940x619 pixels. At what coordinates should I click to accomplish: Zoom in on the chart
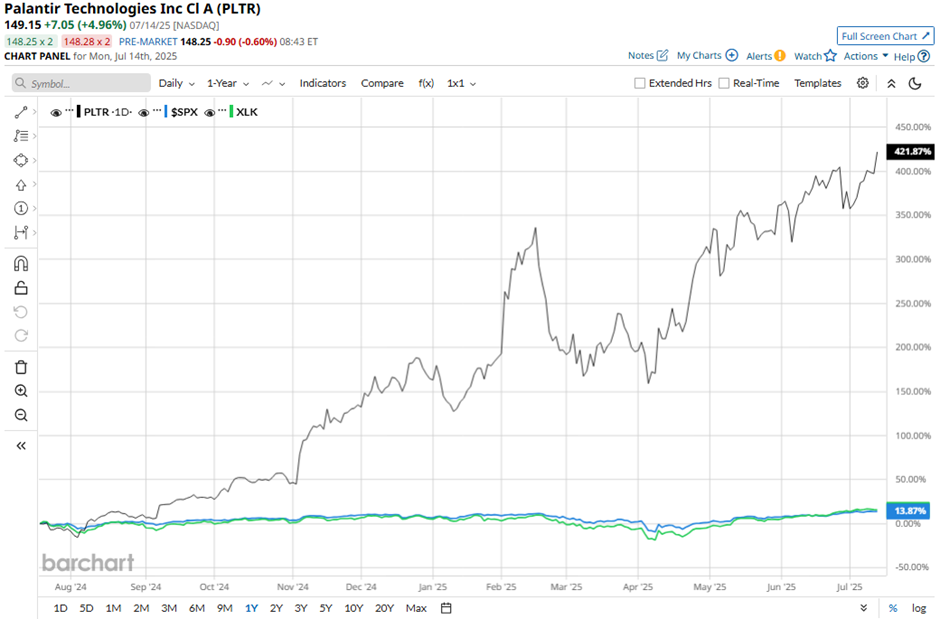point(21,391)
